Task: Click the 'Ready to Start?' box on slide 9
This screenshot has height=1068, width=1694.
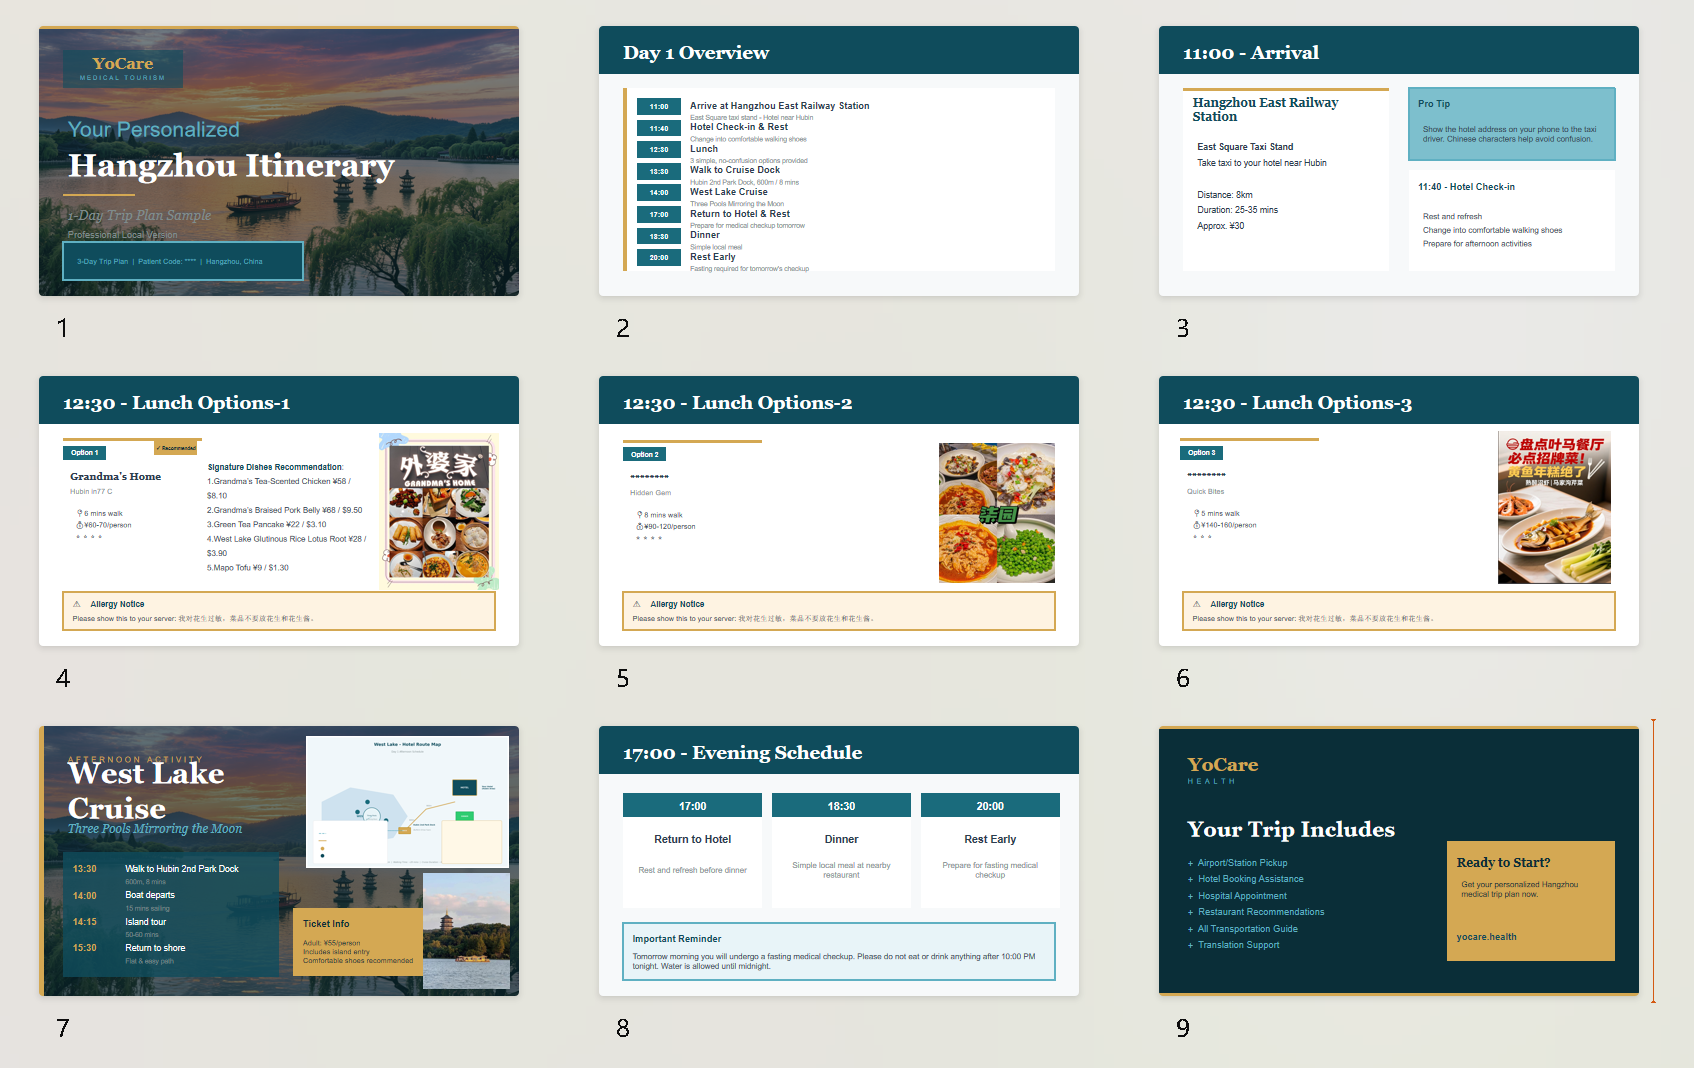Action: 1531,901
